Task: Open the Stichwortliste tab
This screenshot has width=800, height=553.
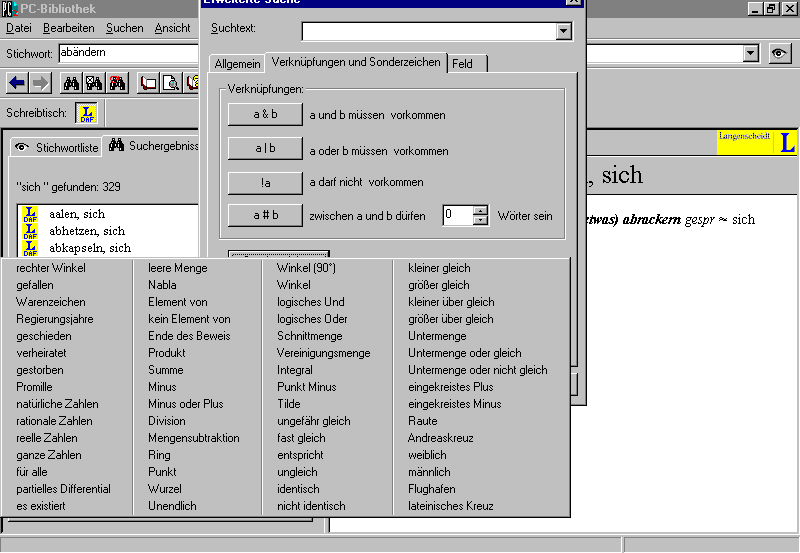Action: pyautogui.click(x=58, y=147)
